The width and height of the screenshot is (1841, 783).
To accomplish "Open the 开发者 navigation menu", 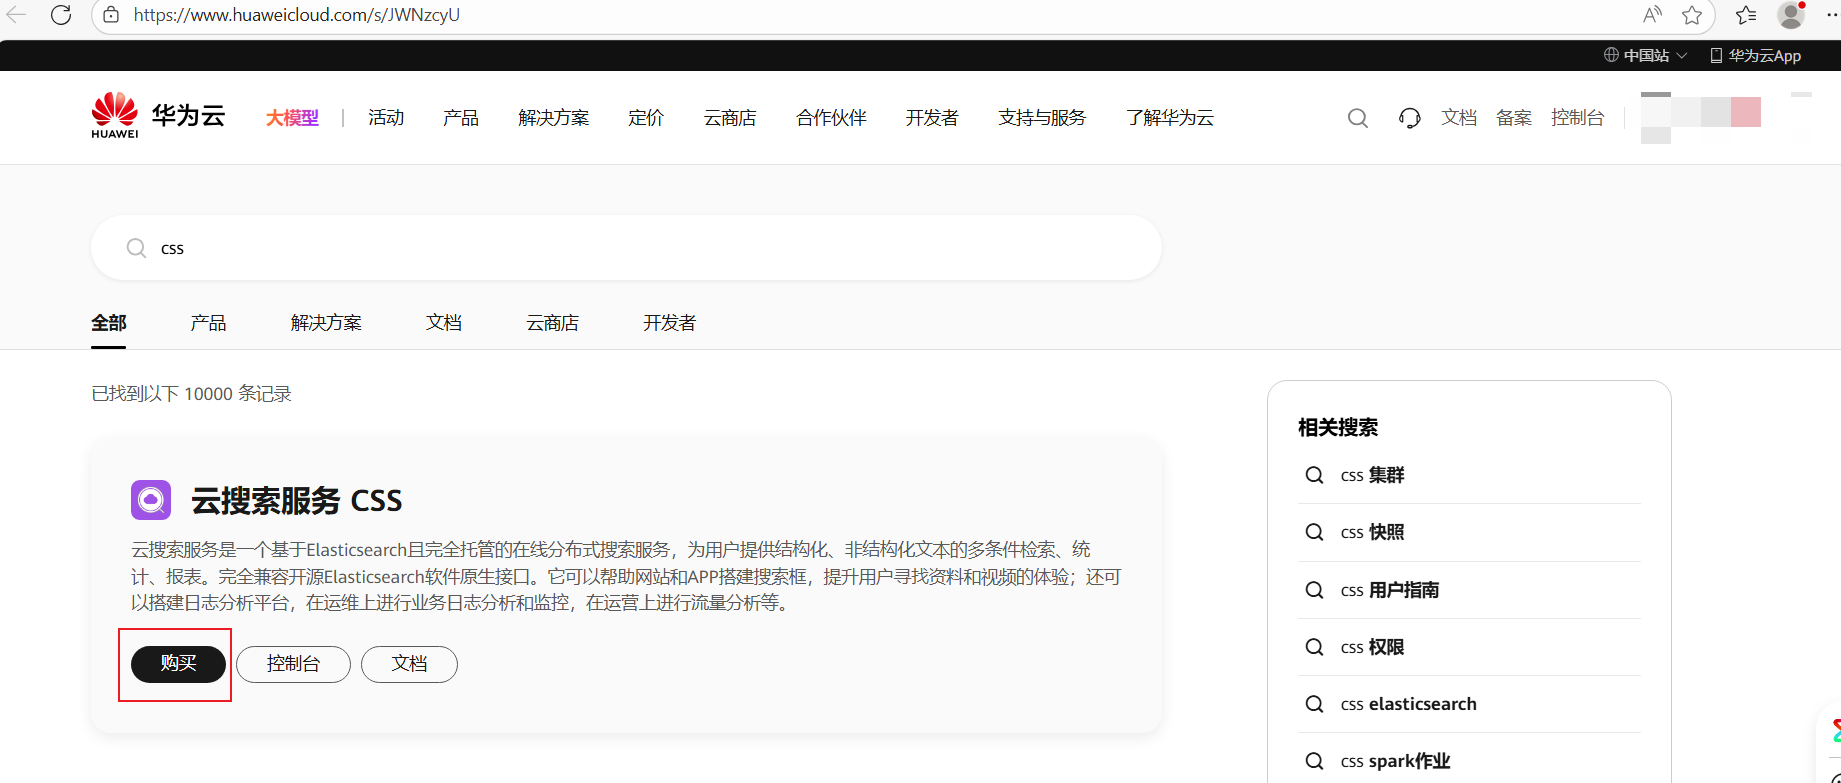I will pyautogui.click(x=932, y=118).
